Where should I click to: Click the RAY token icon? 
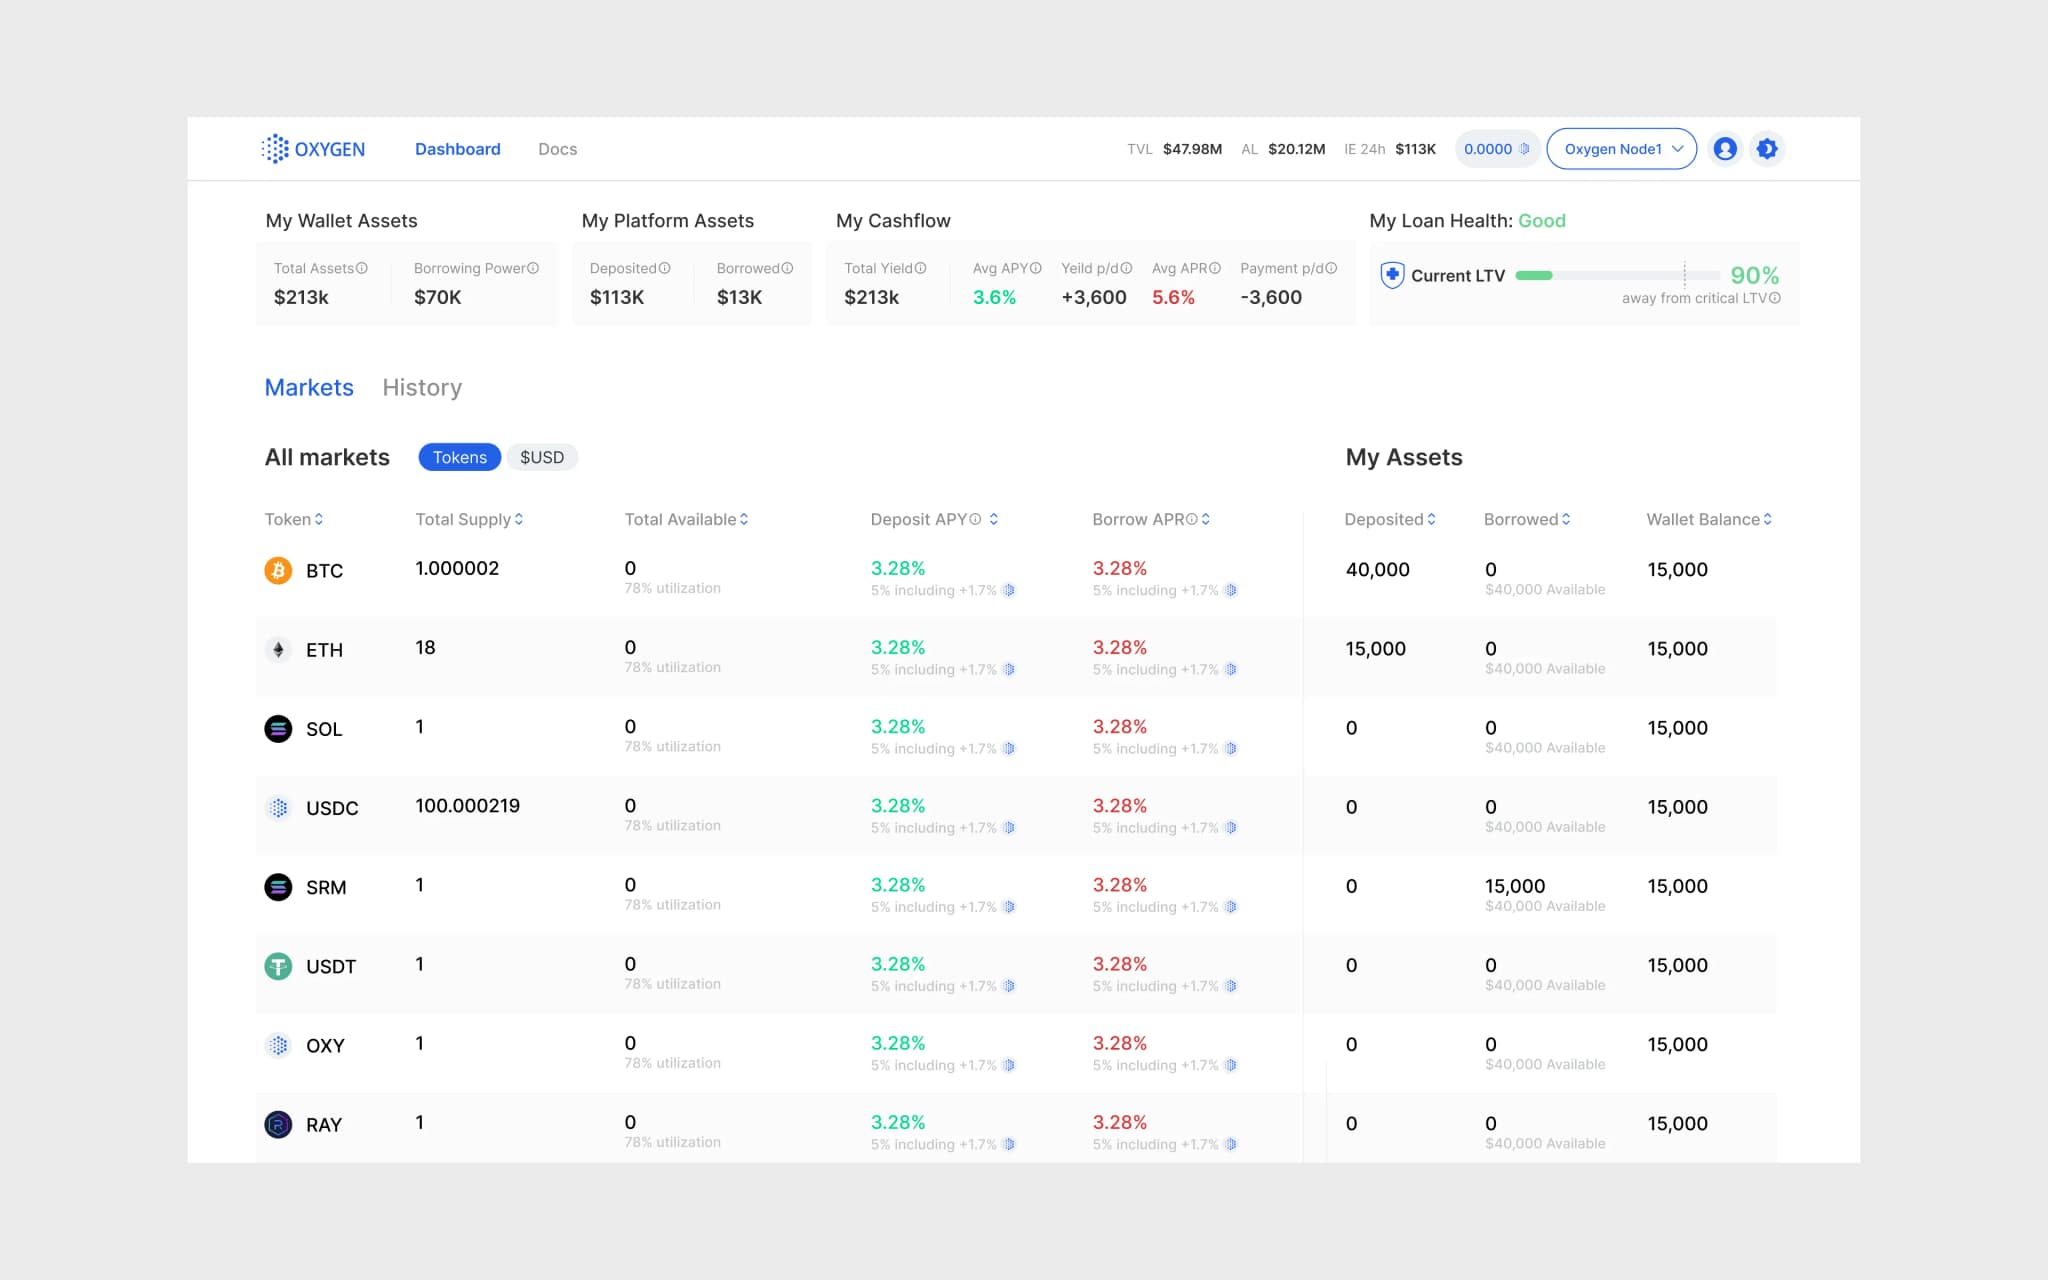point(276,1124)
